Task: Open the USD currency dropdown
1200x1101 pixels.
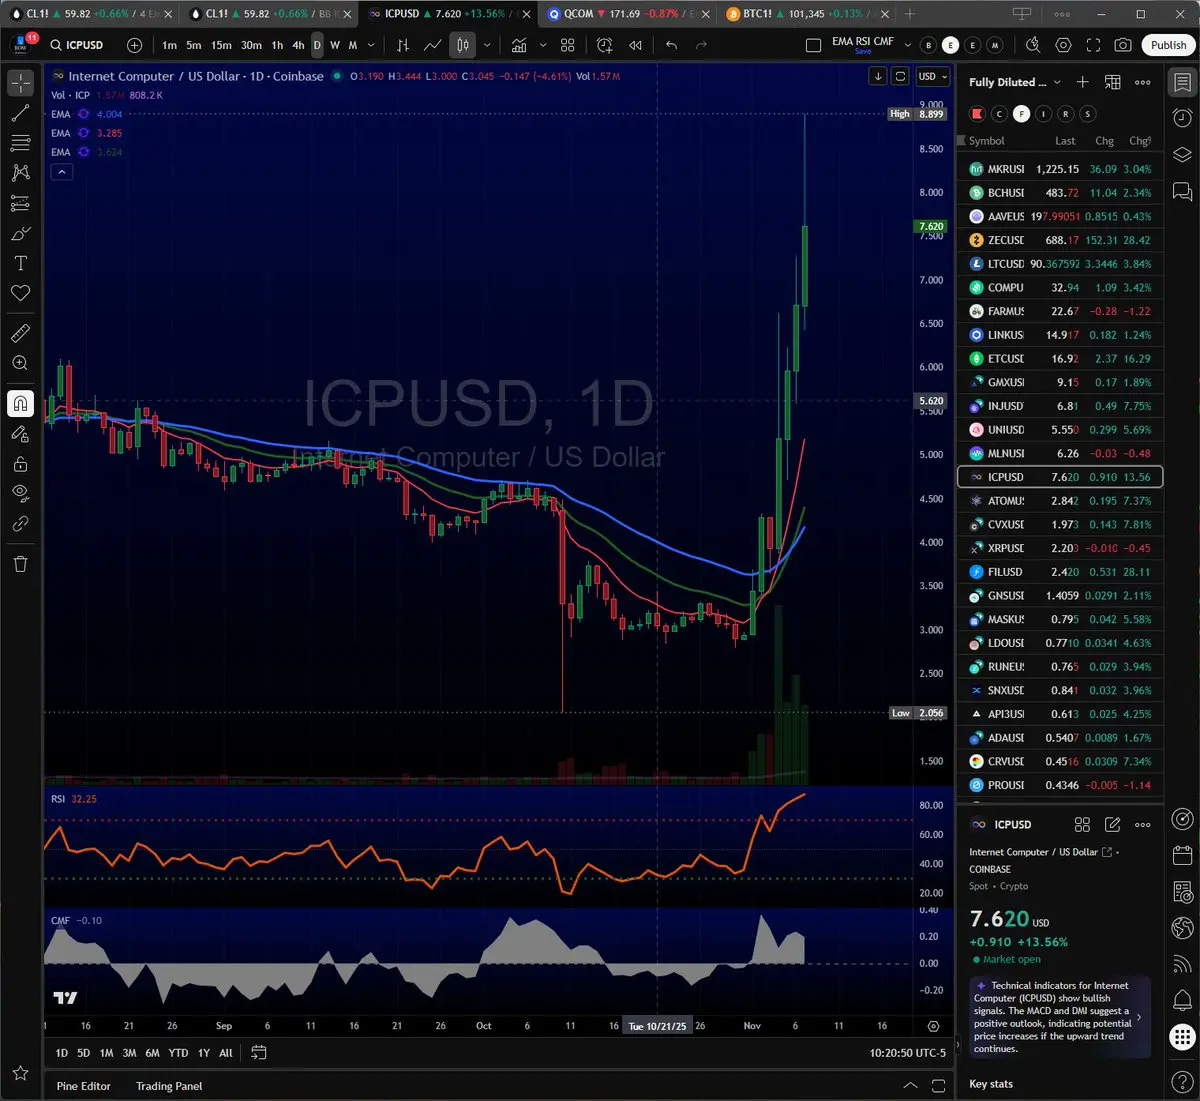Action: [934, 76]
